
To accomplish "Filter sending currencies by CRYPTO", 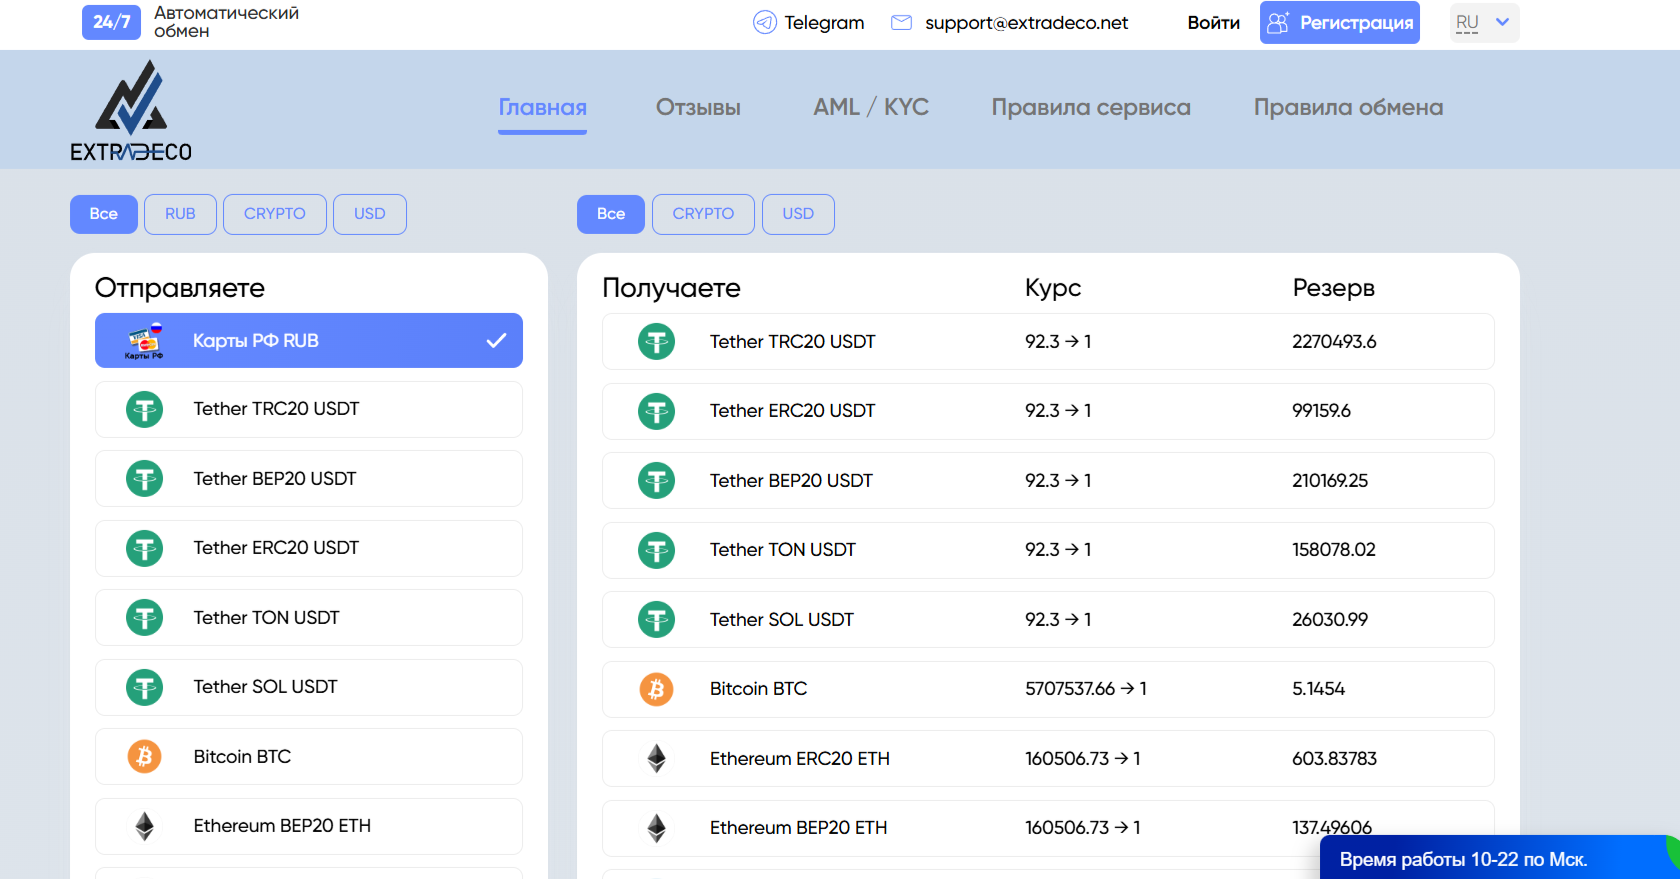I will point(275,214).
